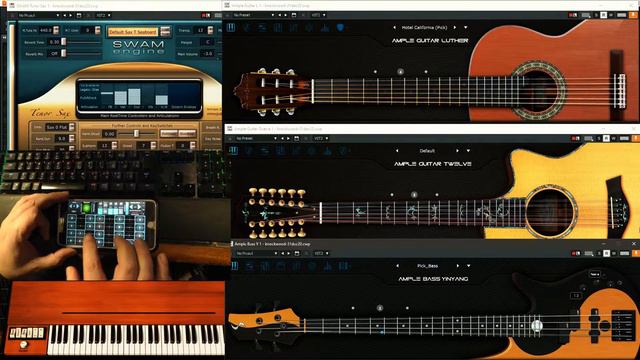Go to the preset before Pick_Bass in Bass
This screenshot has height=360, width=640.
(398, 266)
